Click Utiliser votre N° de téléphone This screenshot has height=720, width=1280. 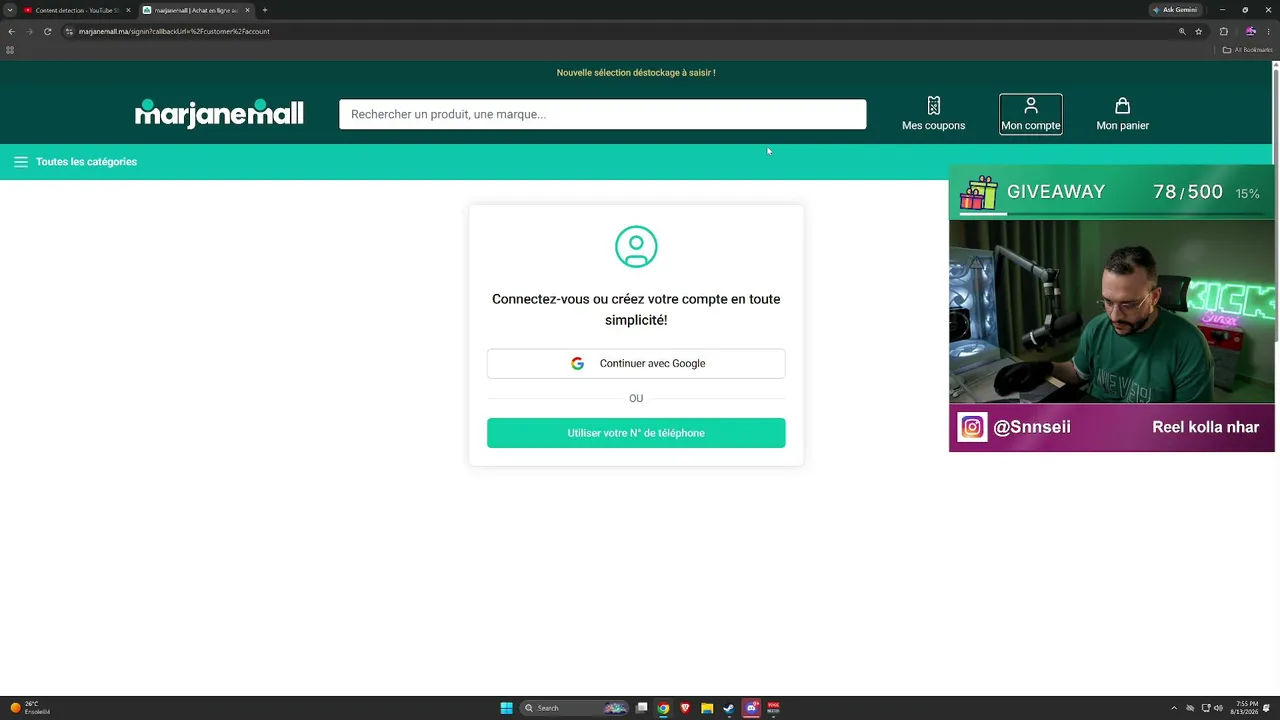(636, 433)
